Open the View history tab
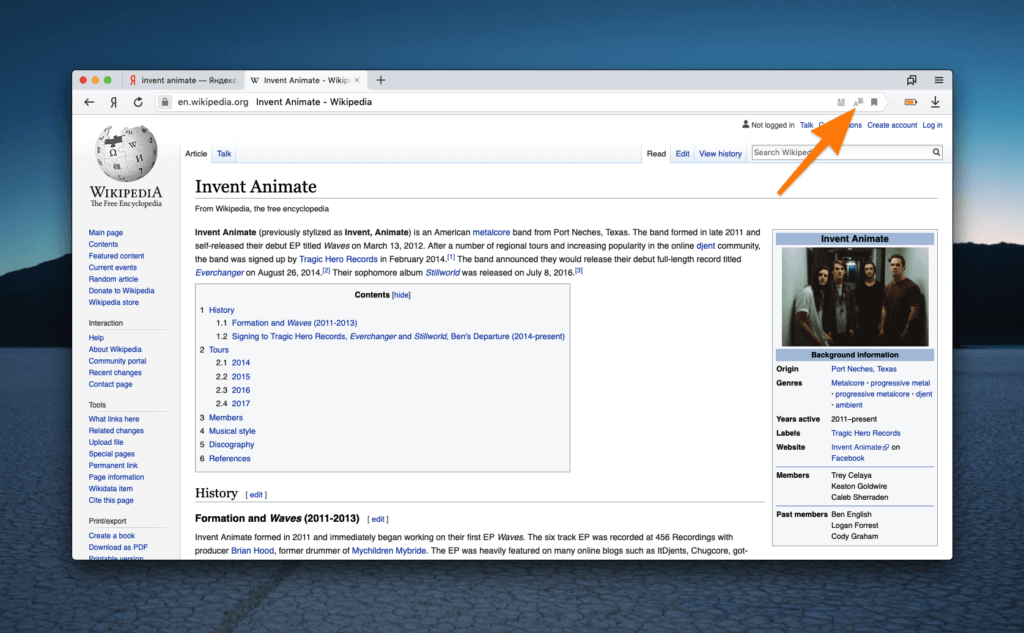The width and height of the screenshot is (1024, 633). click(x=720, y=154)
